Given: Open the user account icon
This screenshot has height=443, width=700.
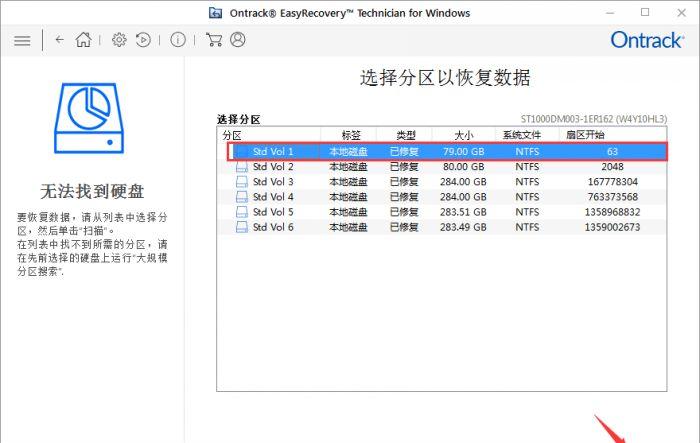Looking at the screenshot, I should click(238, 40).
